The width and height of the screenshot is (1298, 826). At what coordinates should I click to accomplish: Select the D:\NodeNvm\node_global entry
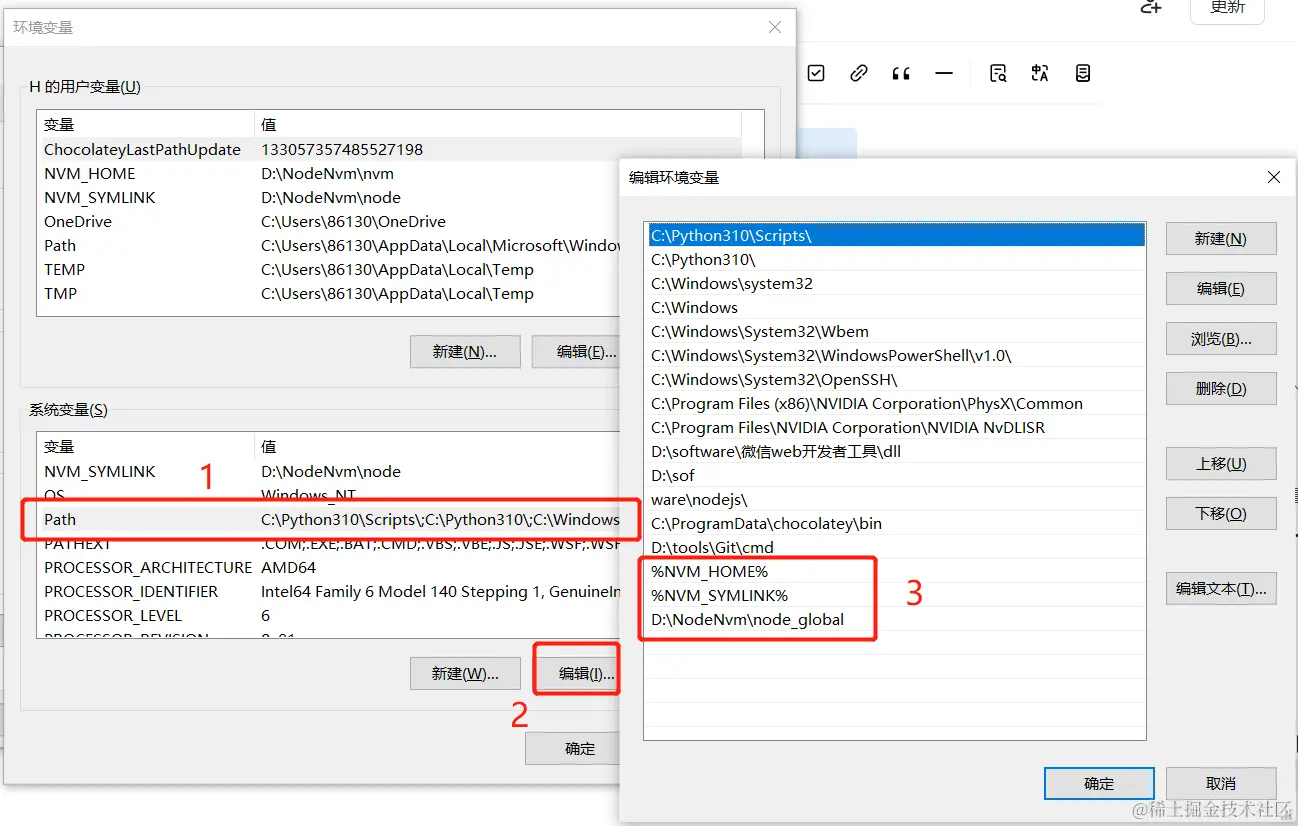pyautogui.click(x=895, y=619)
